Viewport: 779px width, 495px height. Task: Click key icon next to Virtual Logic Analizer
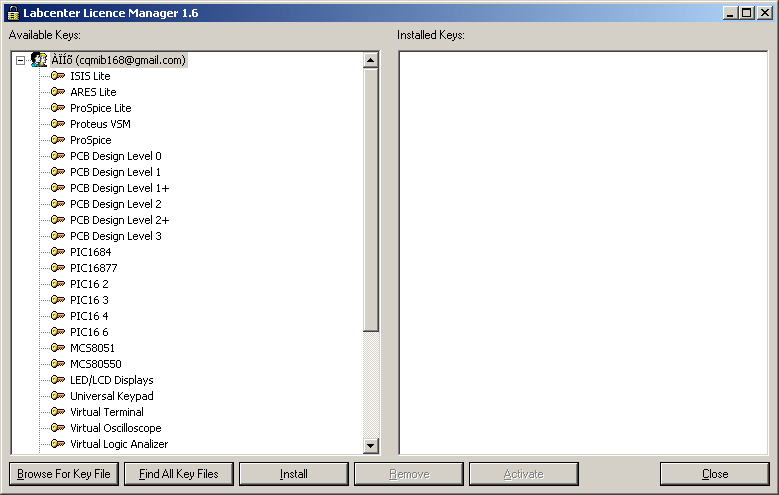tap(58, 444)
